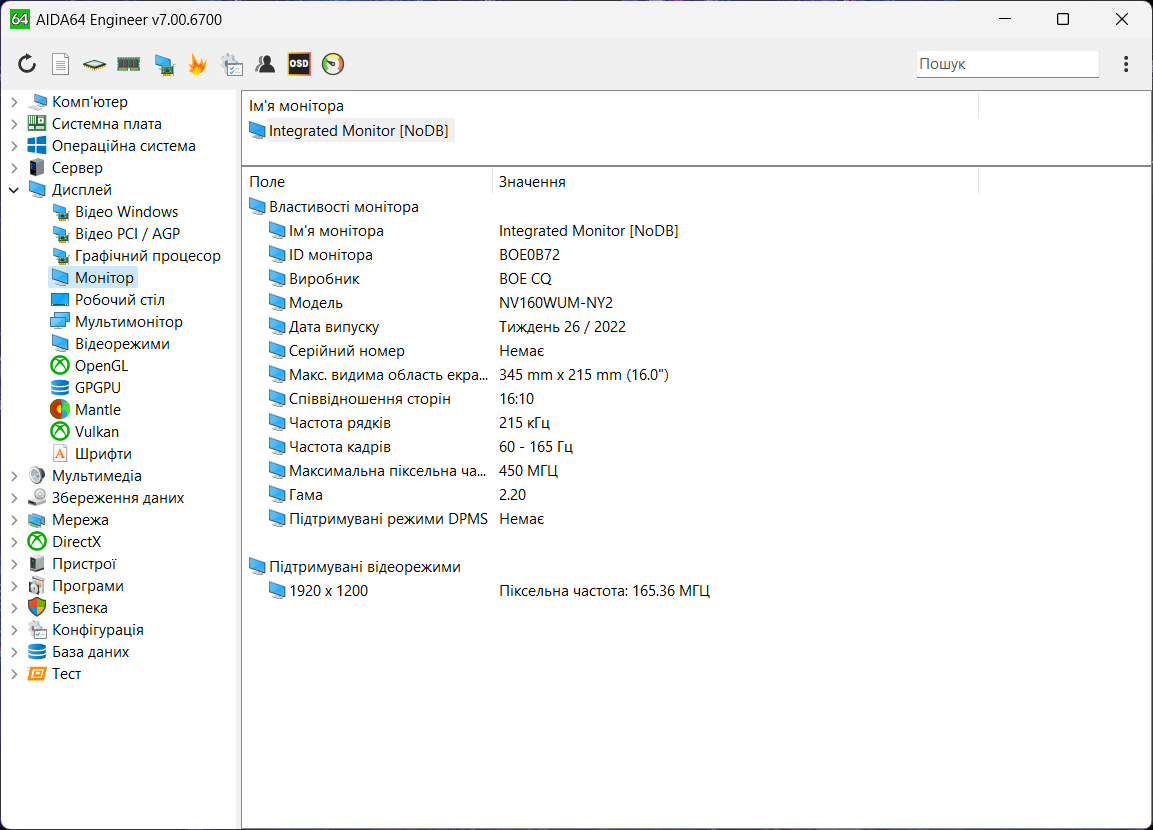Screen dimensions: 1153x830
Task: Expand the Збереження даних node
Action: [x=14, y=498]
